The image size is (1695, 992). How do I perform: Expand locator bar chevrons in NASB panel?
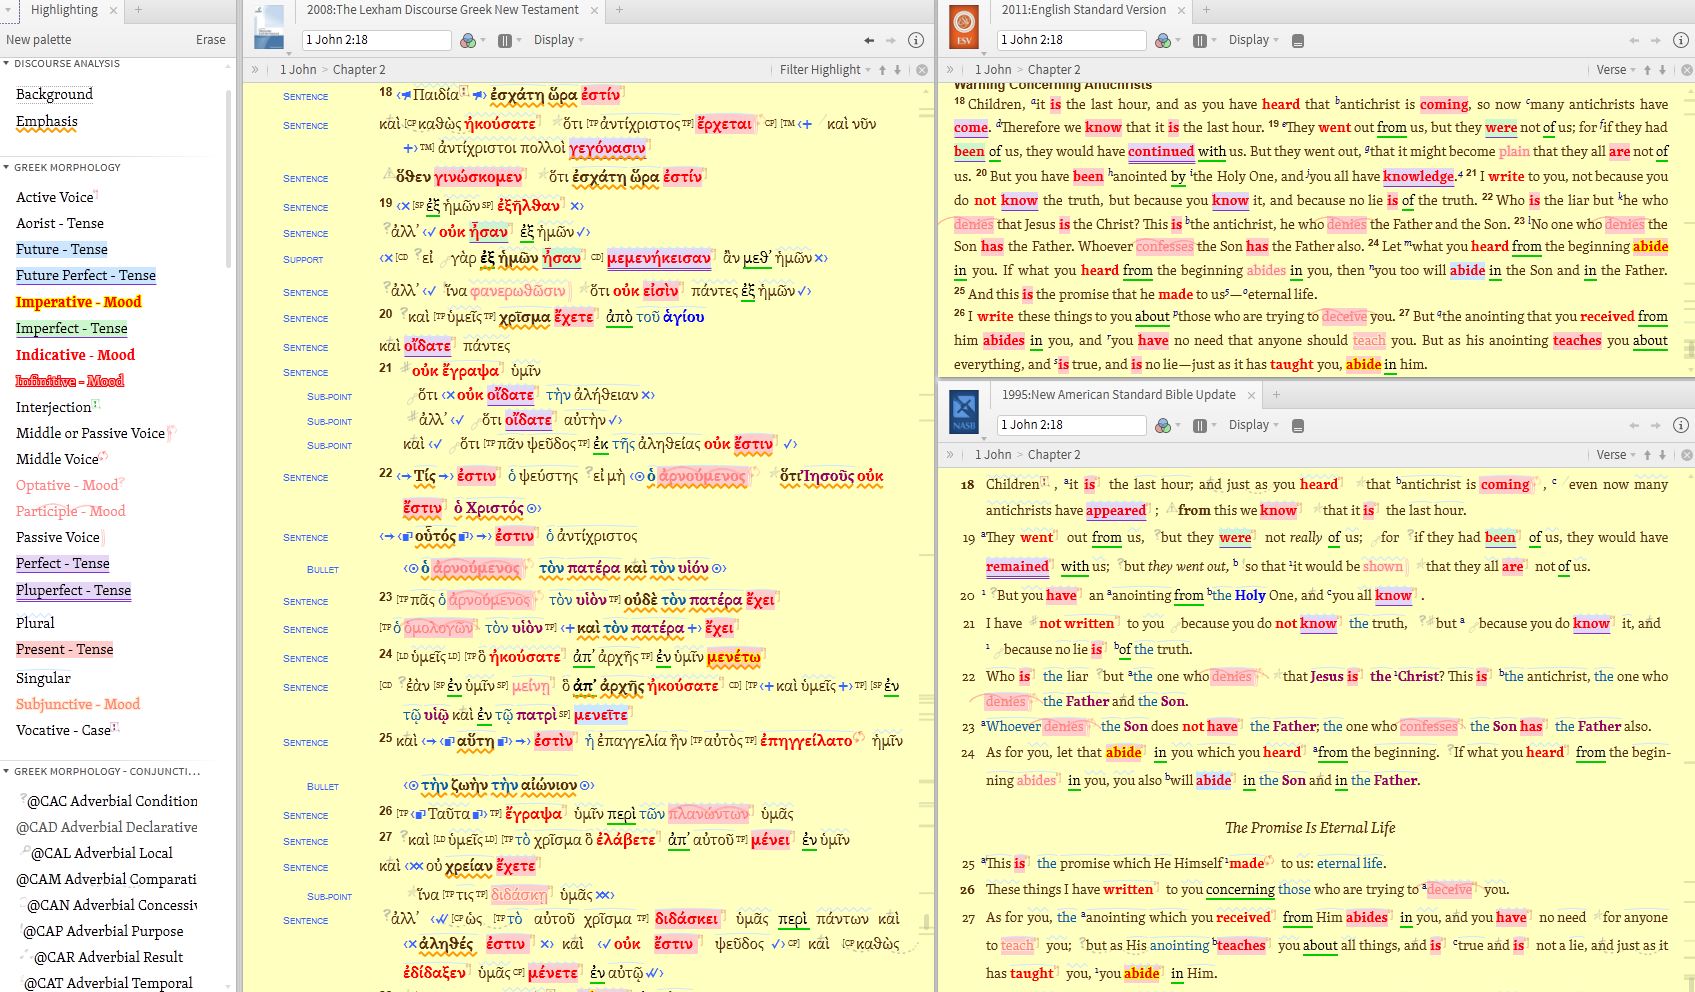click(950, 454)
